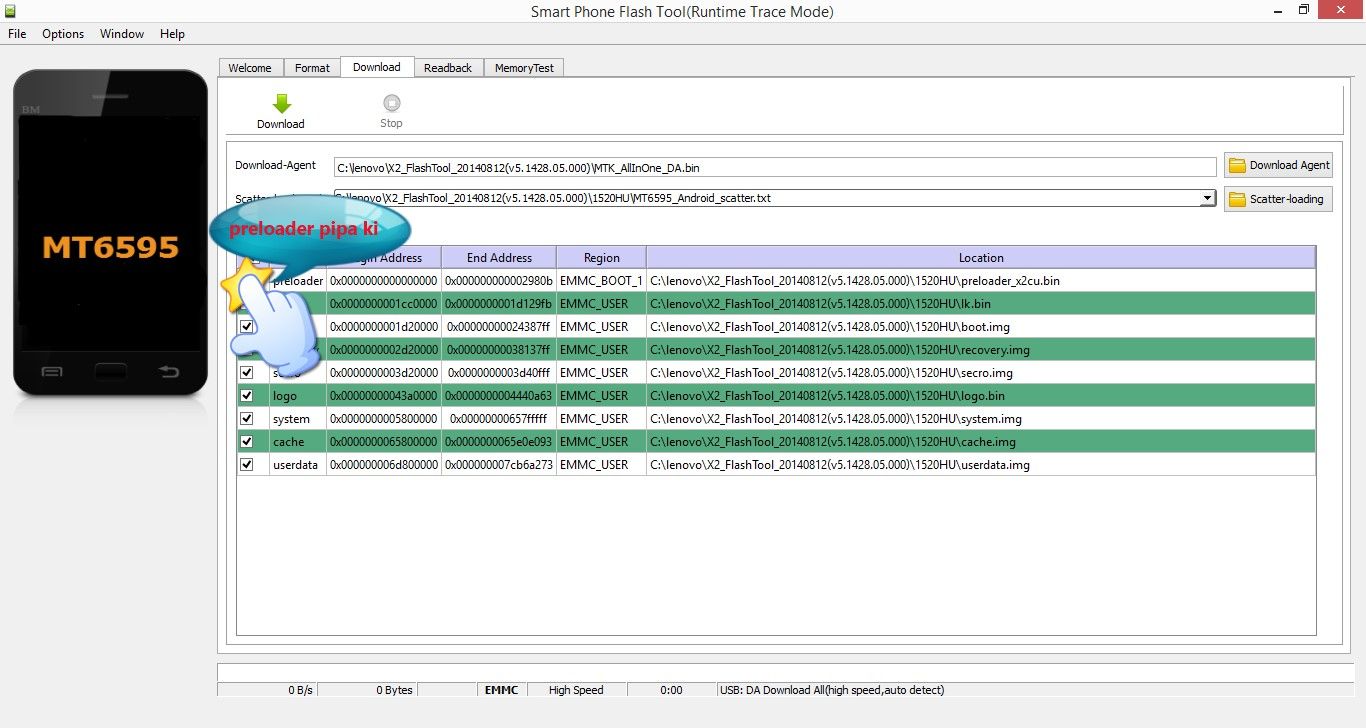Click the Region column header

602,257
